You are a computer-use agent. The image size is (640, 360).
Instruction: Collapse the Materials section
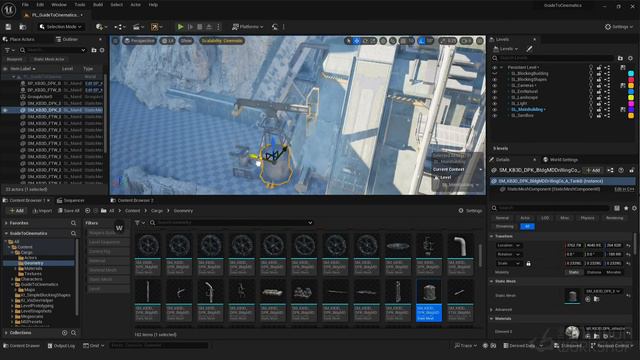491,319
